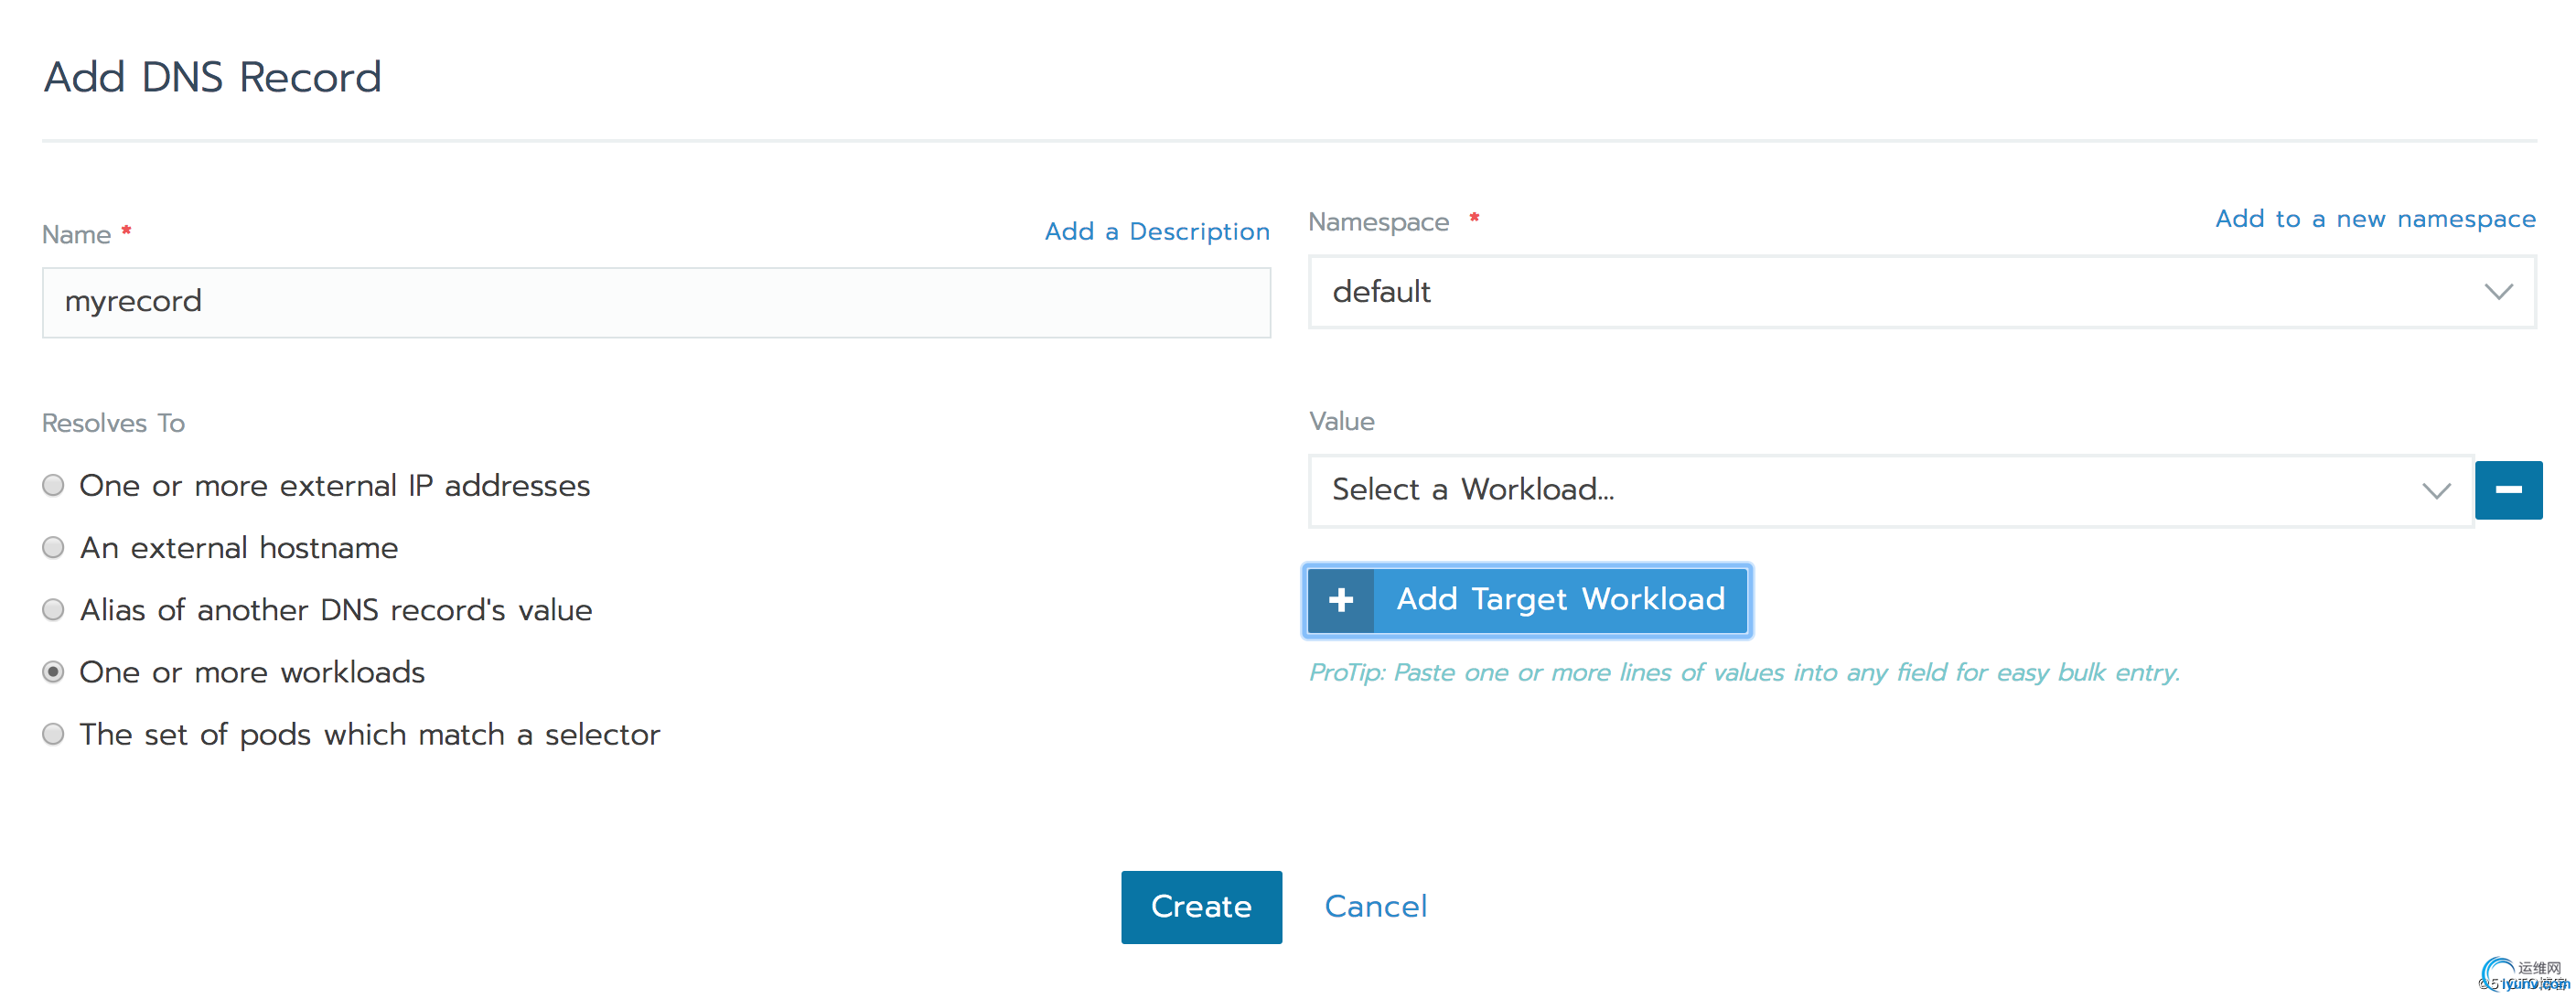Select 'The set of pods which match a selector'
Image resolution: width=2576 pixels, height=999 pixels.
(x=54, y=735)
